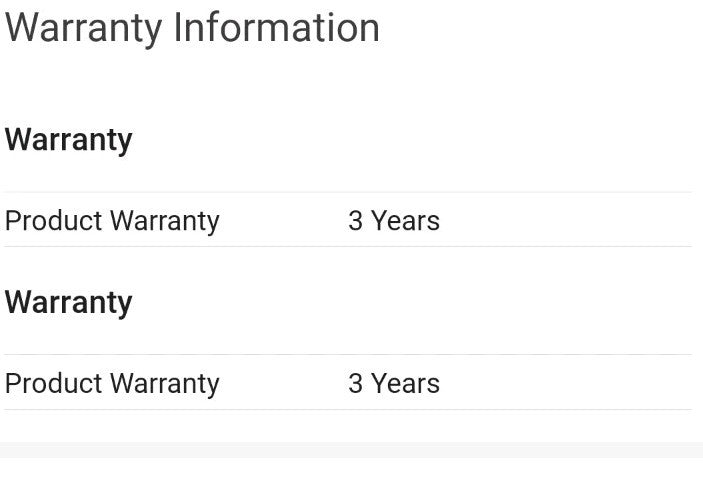Click the word Information in the main heading
The image size is (703, 502).
pyautogui.click(x=277, y=28)
